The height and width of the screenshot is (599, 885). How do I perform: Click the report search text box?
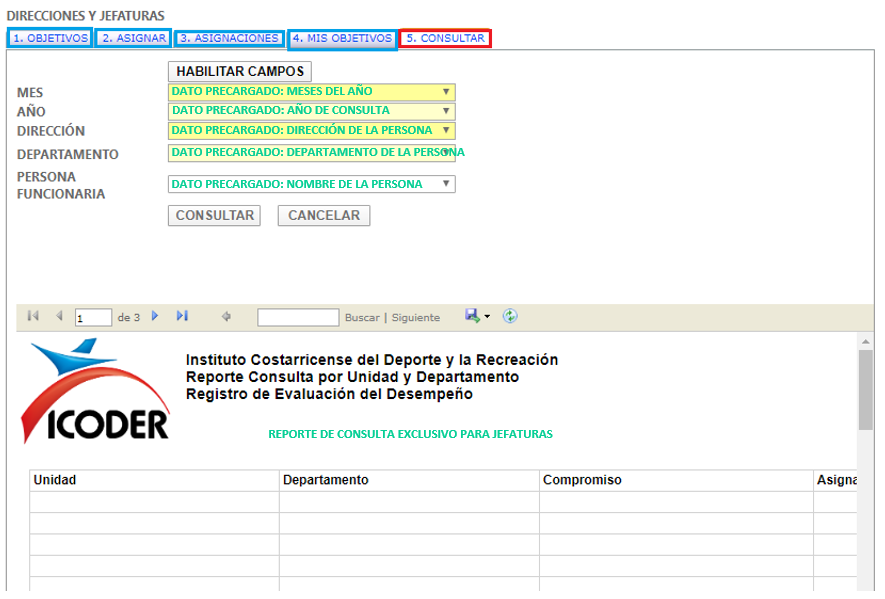[298, 317]
